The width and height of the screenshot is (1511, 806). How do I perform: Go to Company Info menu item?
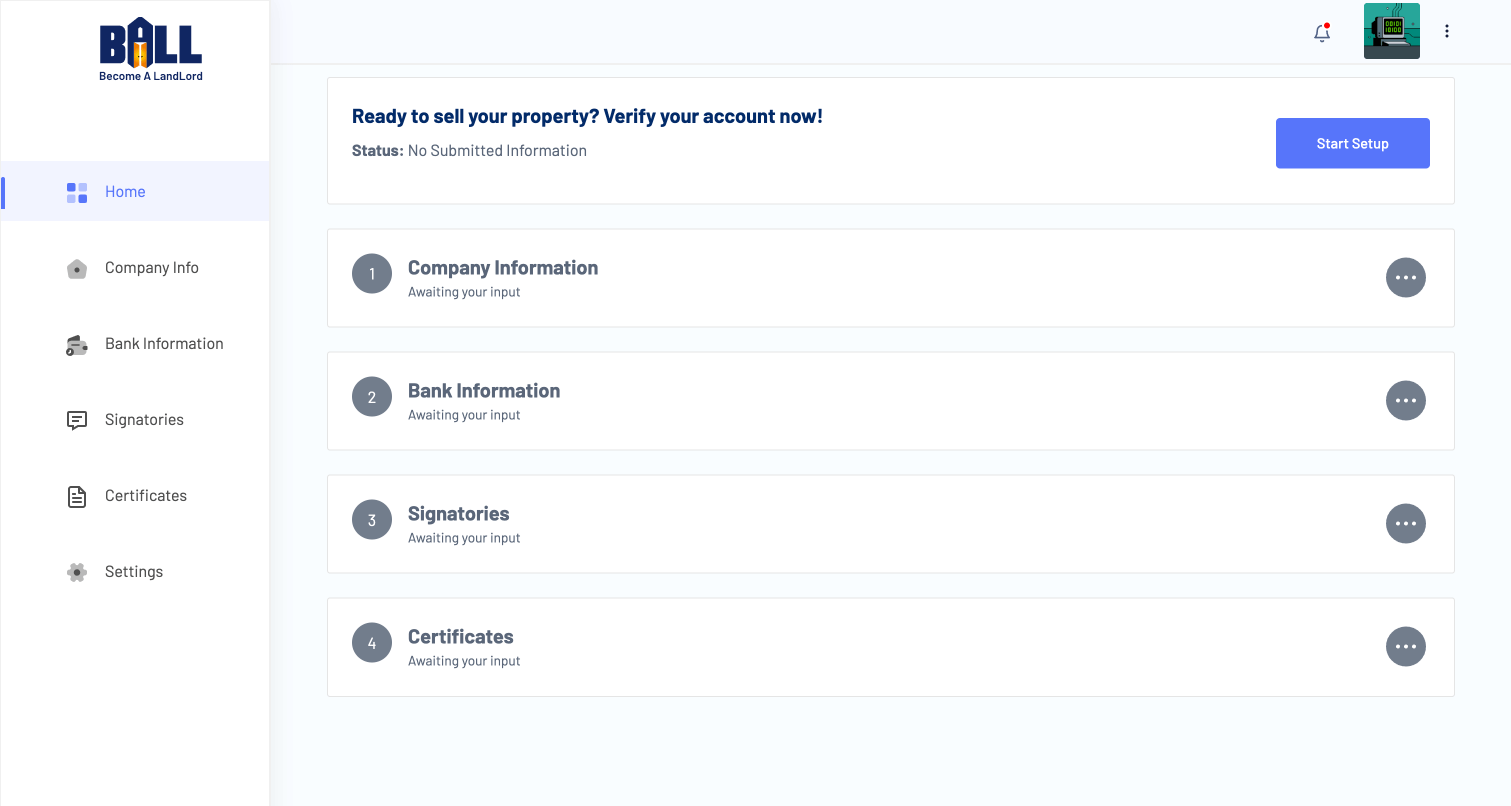(151, 268)
